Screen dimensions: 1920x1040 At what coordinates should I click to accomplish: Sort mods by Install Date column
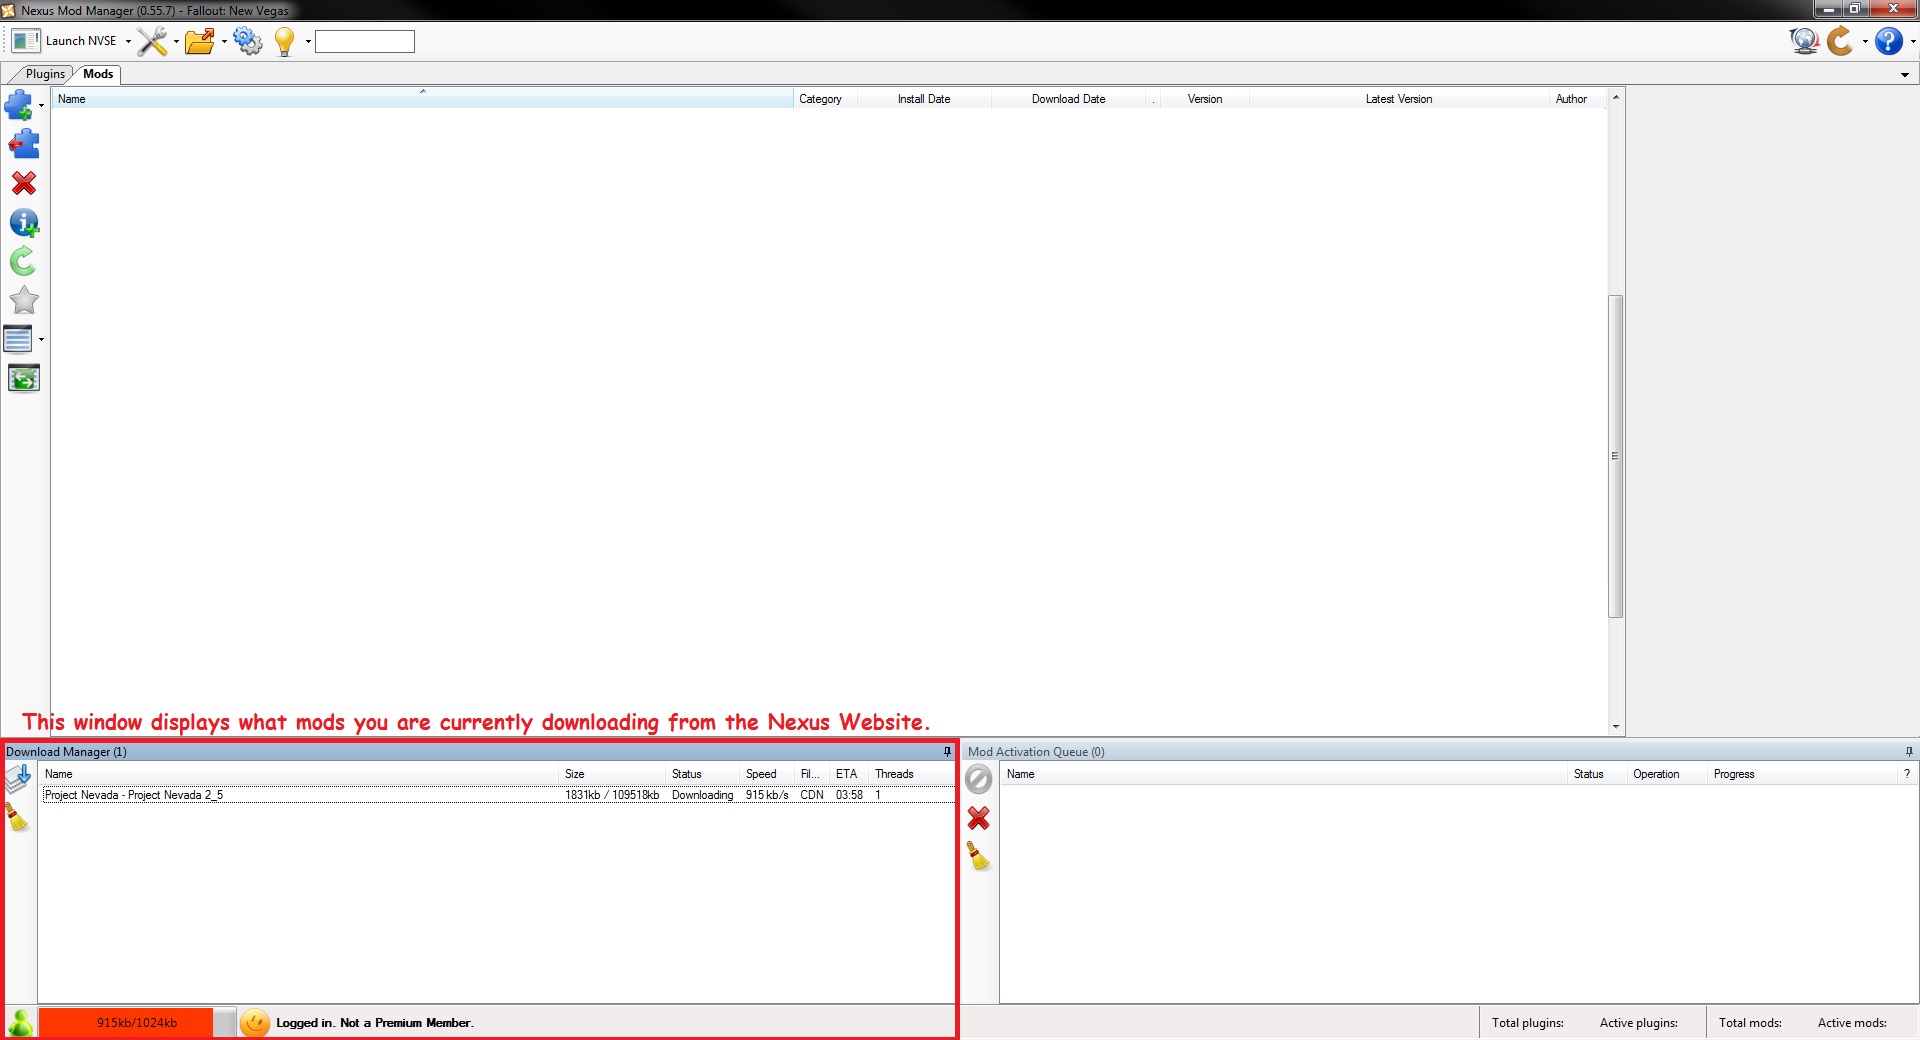click(924, 99)
